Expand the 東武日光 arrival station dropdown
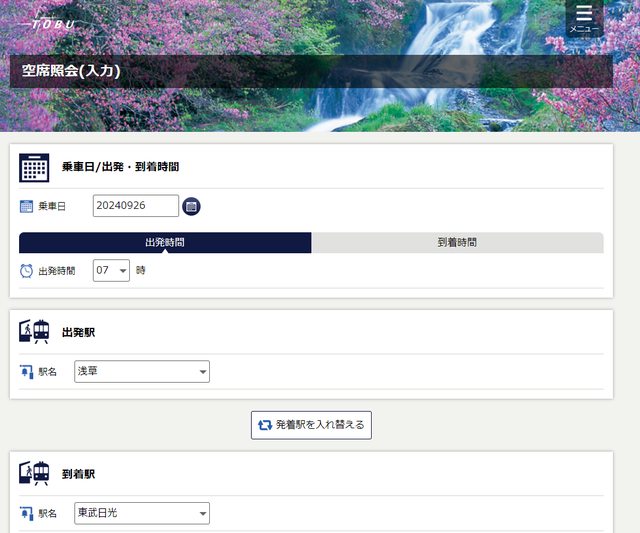 point(142,514)
